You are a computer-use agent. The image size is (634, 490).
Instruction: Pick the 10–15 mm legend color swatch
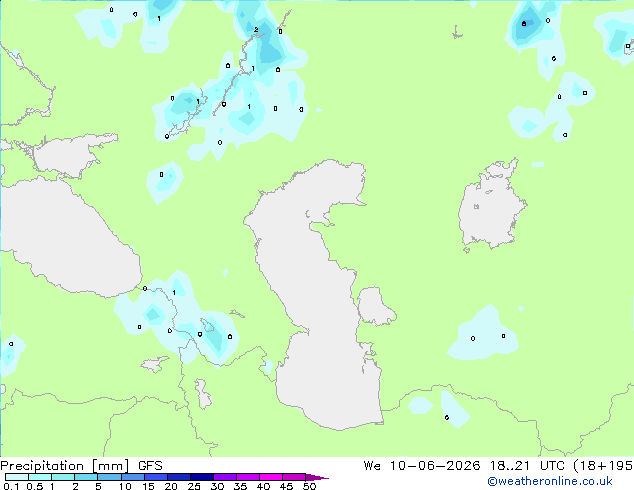(132, 477)
